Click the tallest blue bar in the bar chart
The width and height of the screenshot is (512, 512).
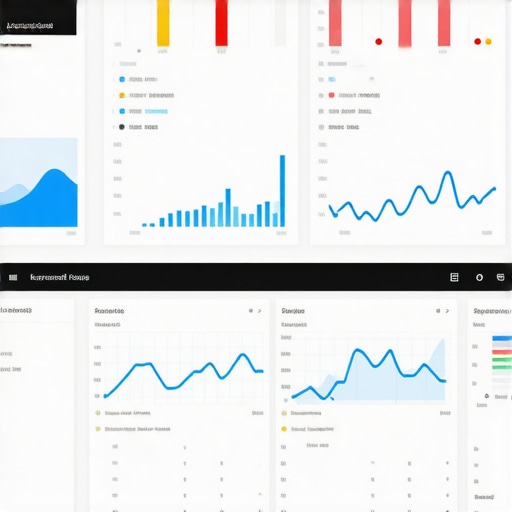tap(282, 191)
